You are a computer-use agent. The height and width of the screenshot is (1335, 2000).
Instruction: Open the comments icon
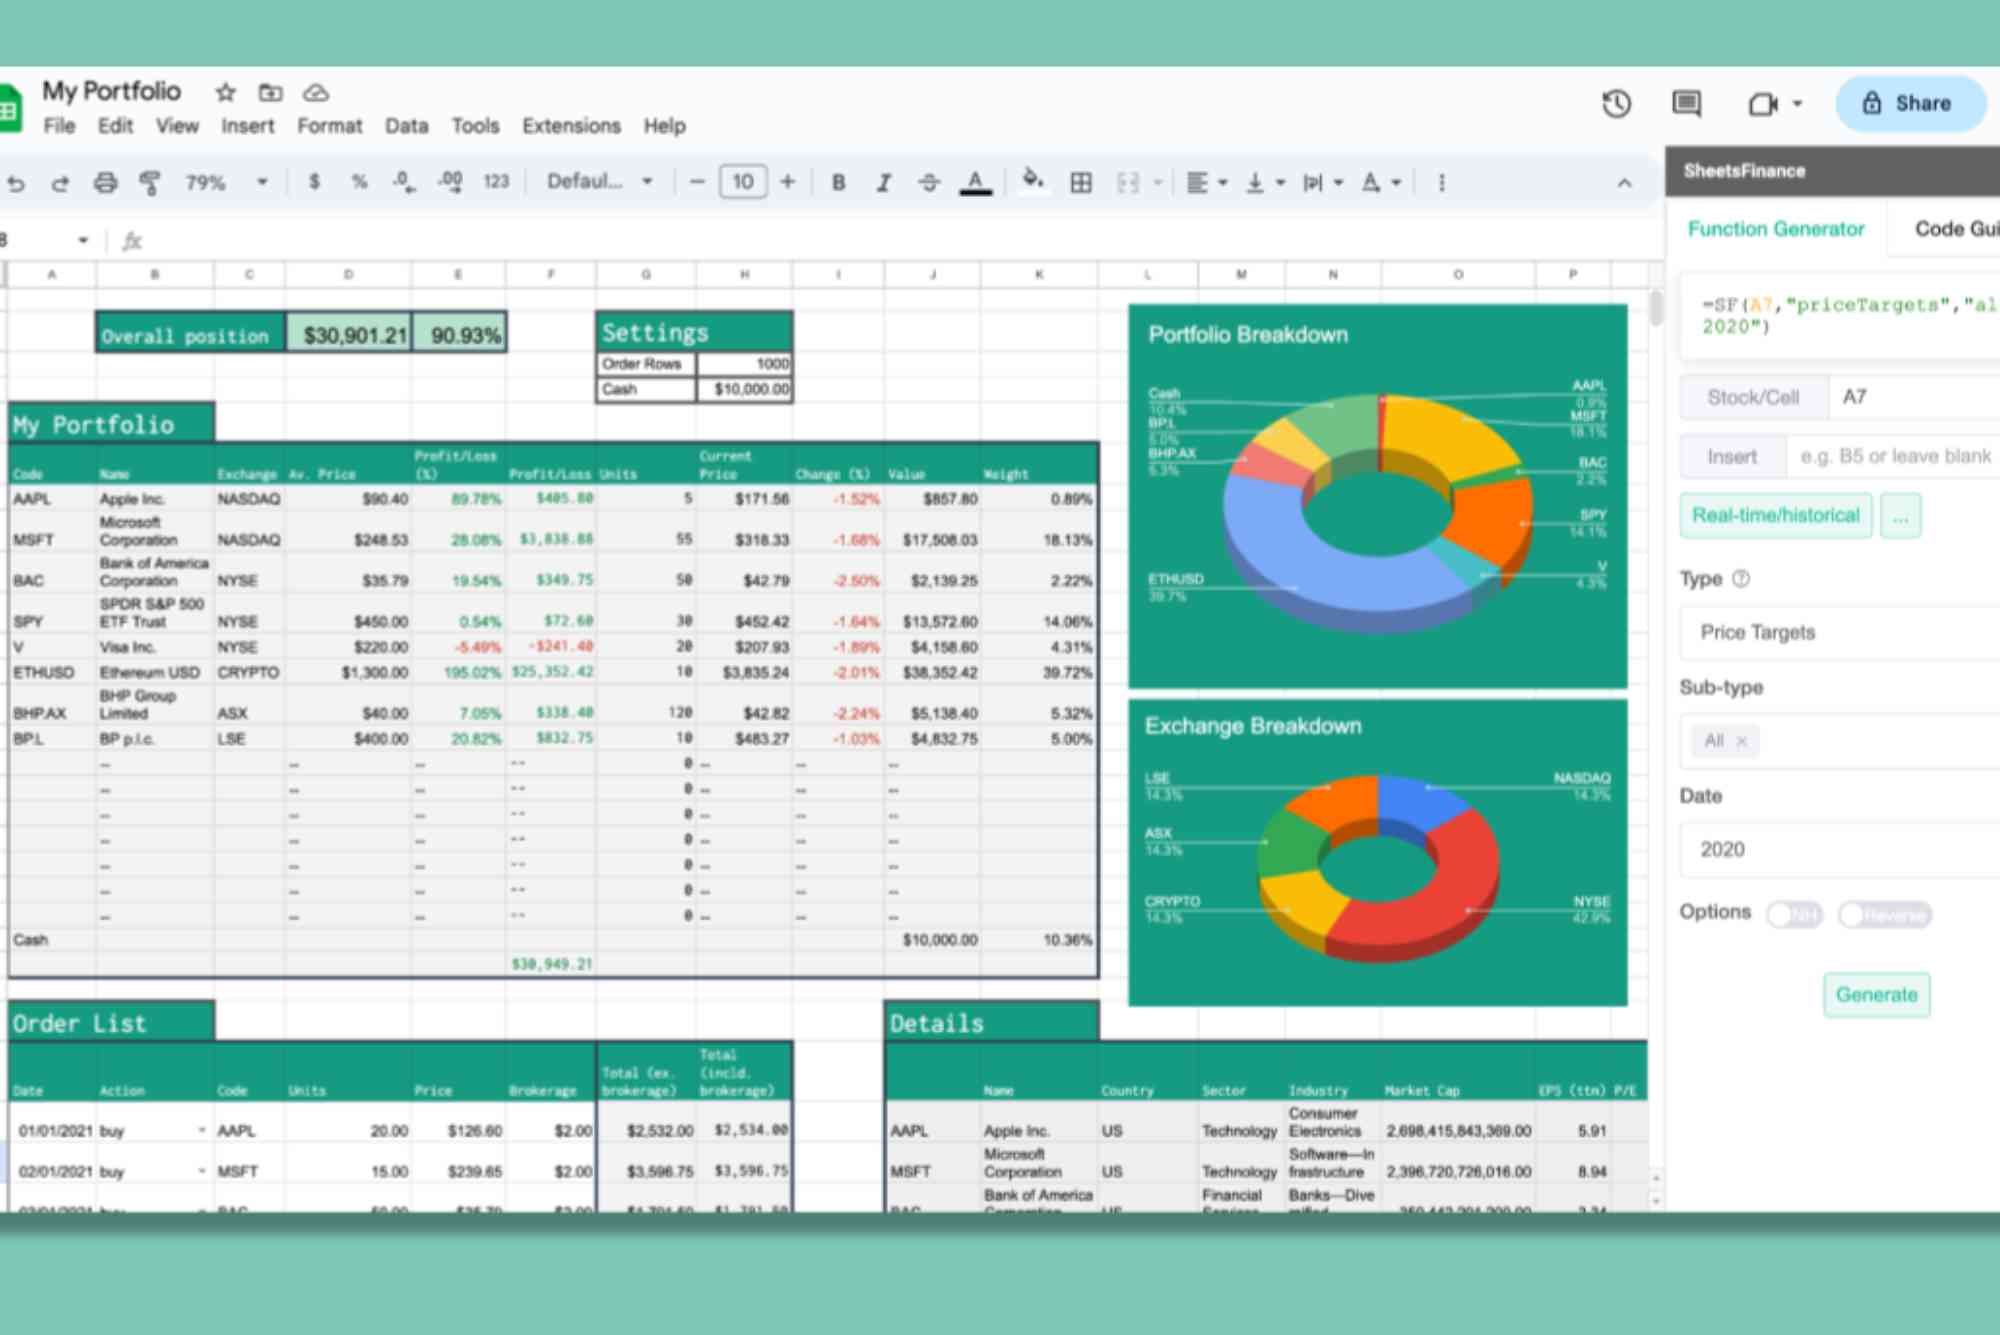click(1687, 104)
